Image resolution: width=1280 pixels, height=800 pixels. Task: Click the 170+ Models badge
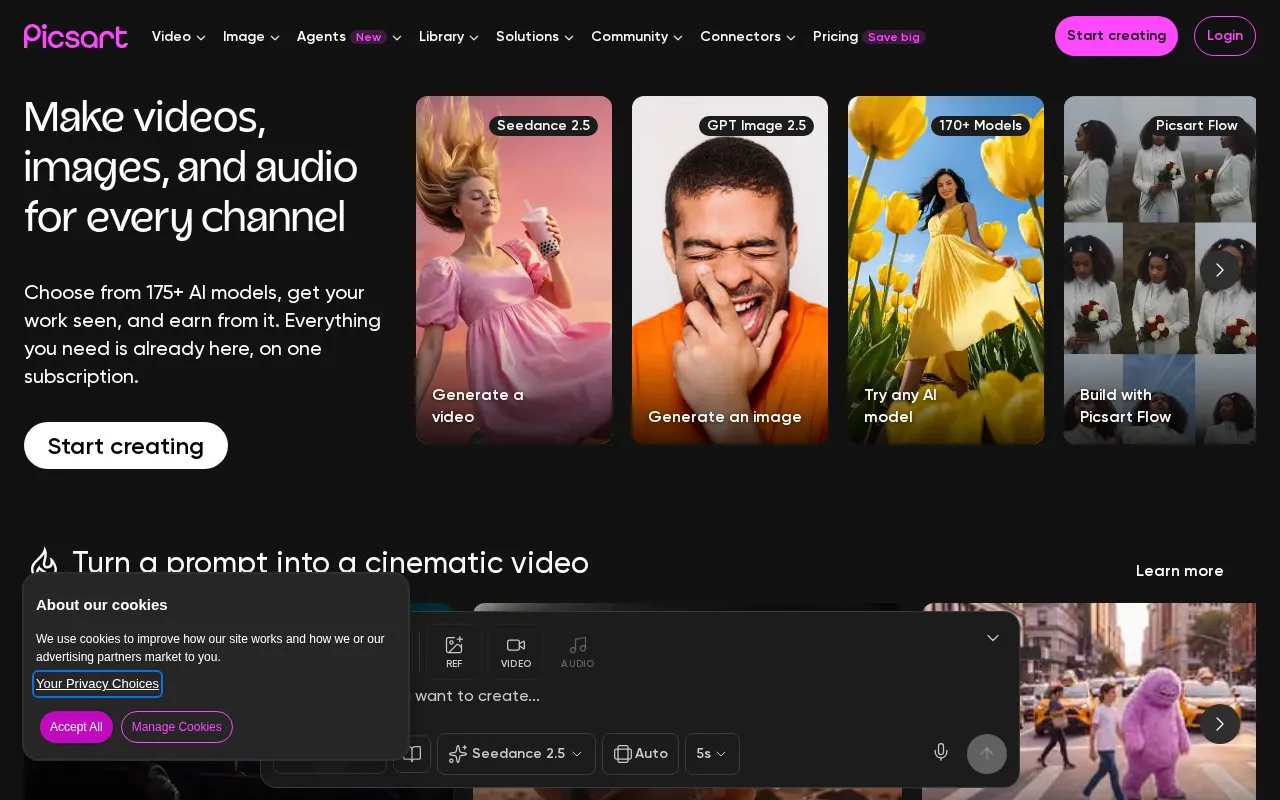tap(980, 125)
